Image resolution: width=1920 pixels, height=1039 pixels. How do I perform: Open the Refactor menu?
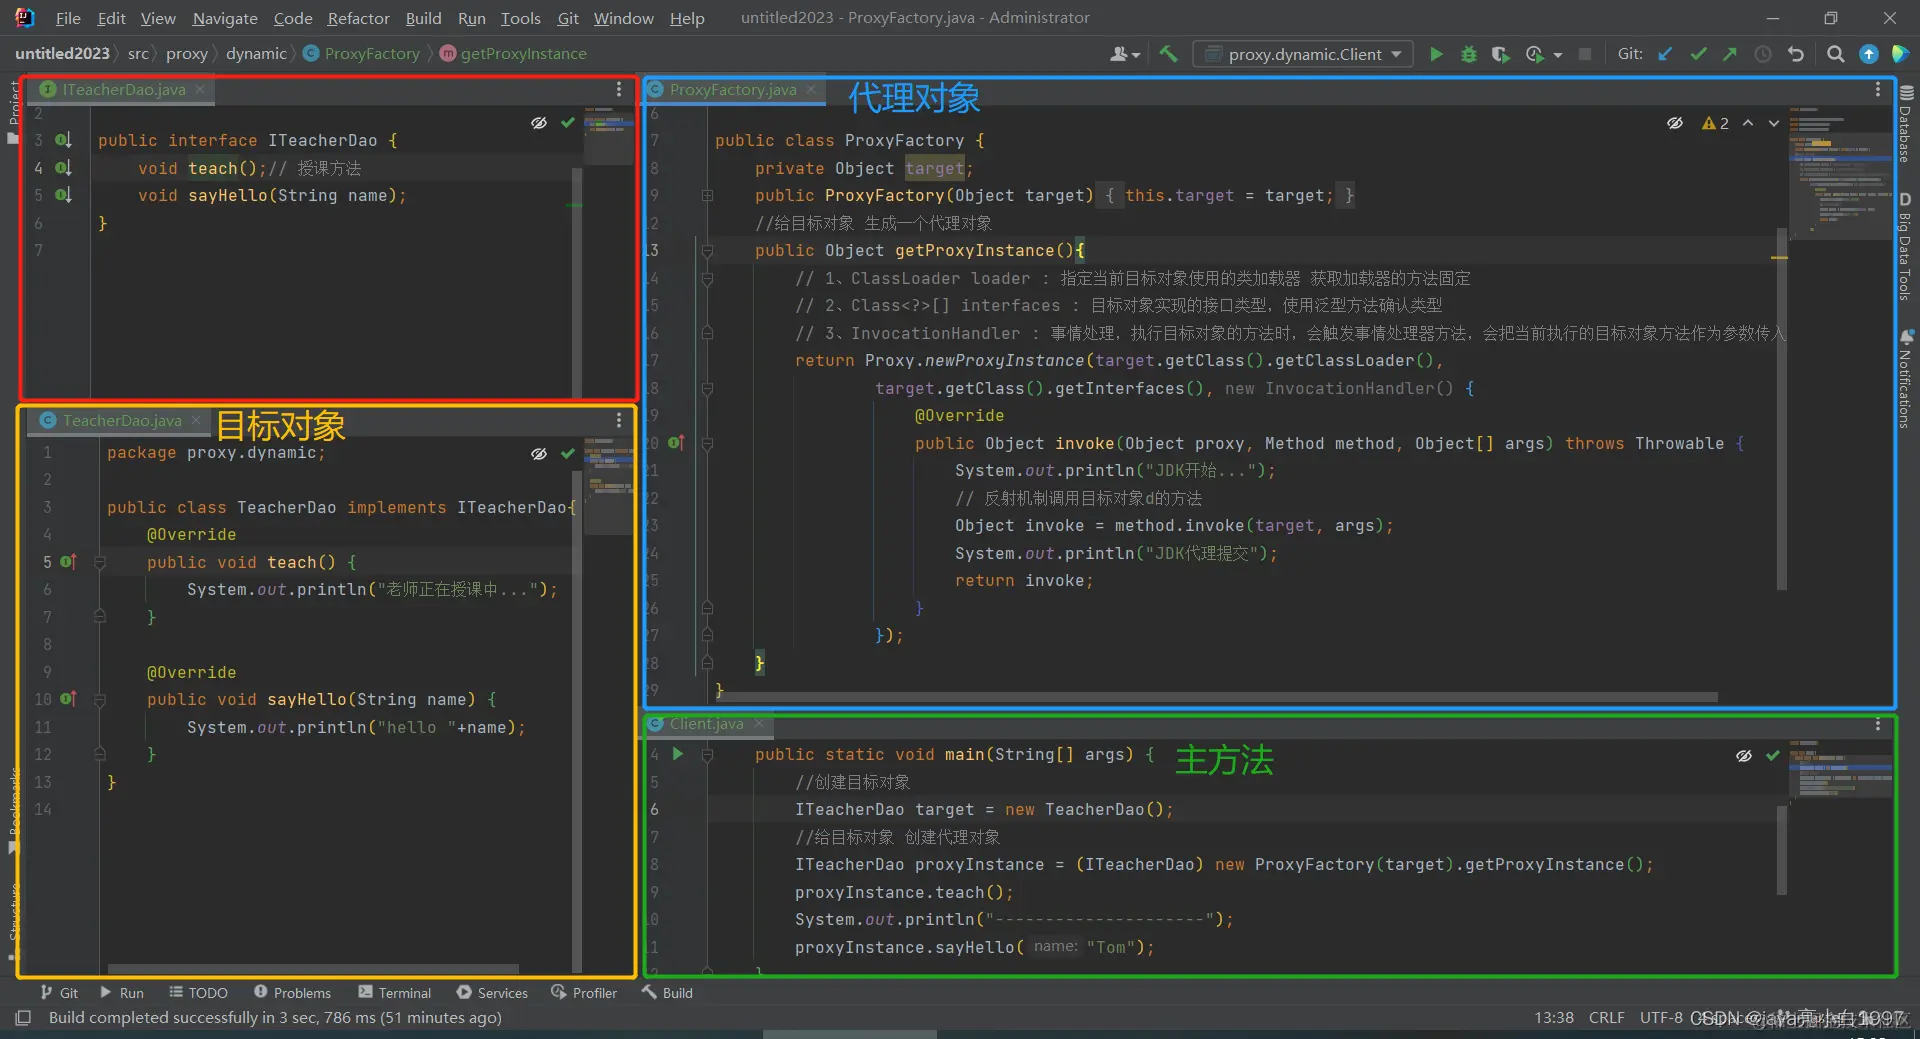[358, 18]
